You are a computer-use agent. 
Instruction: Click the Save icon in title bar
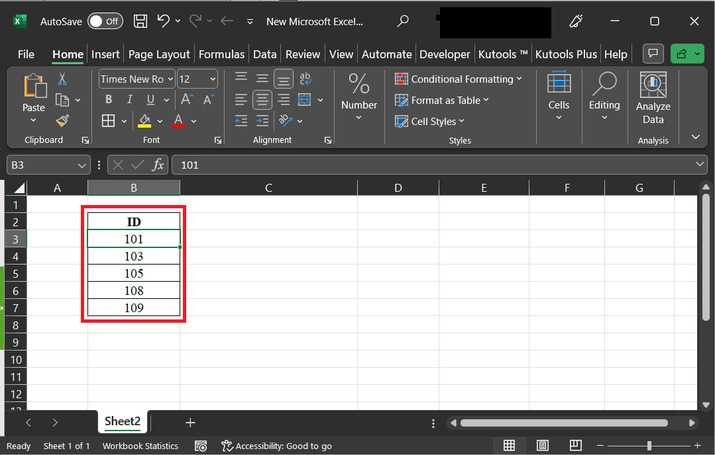pos(140,21)
